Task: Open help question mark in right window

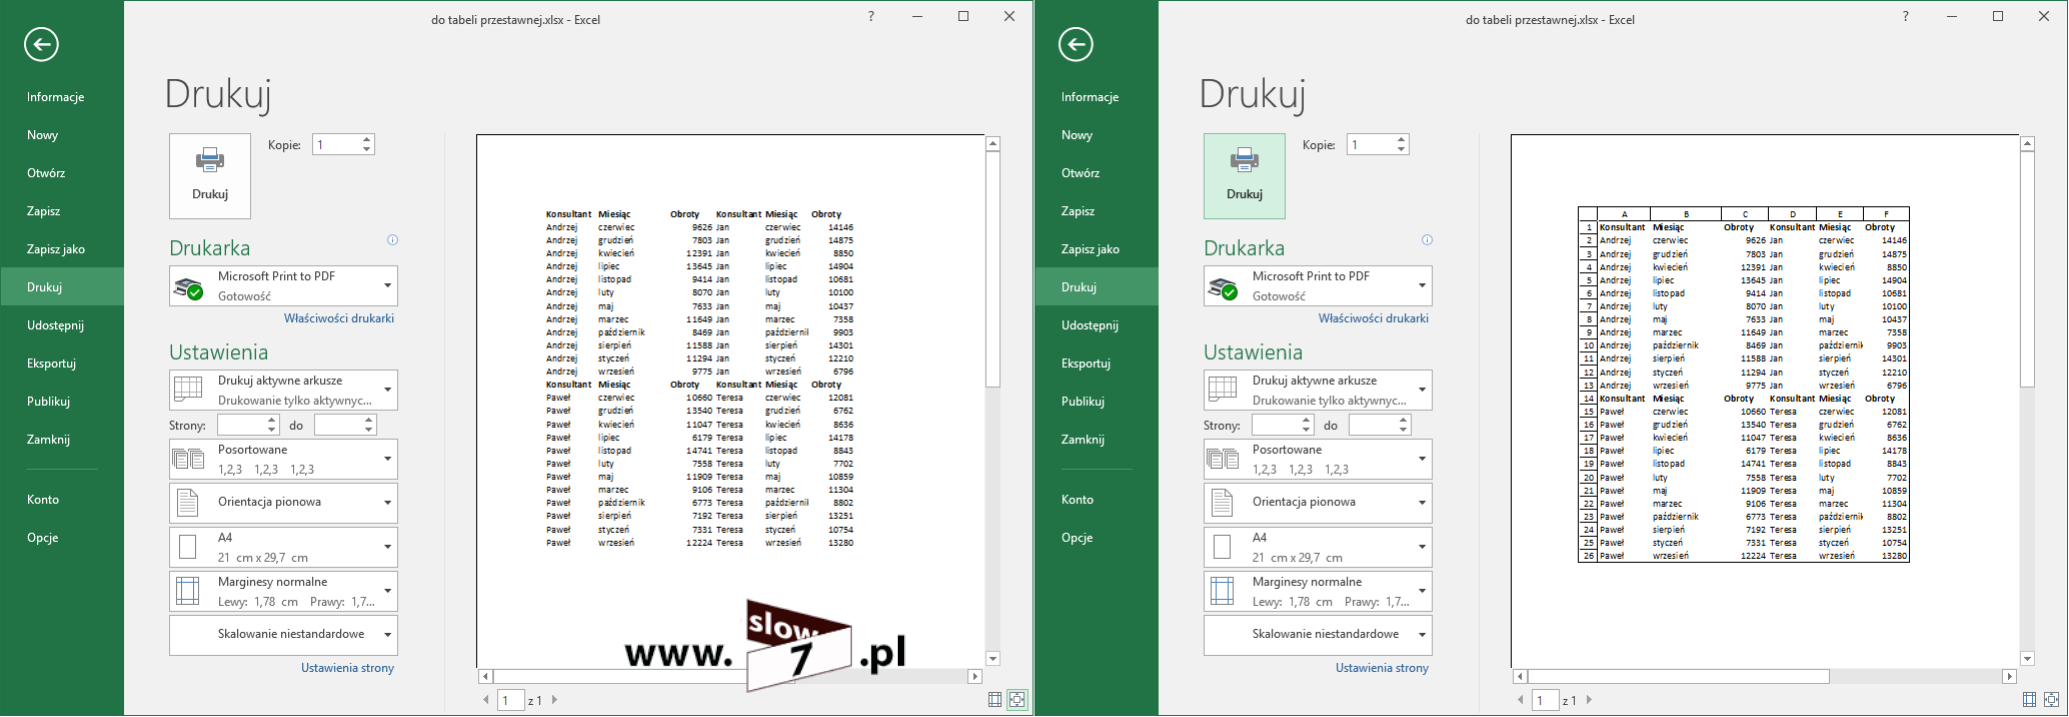Action: click(1905, 17)
